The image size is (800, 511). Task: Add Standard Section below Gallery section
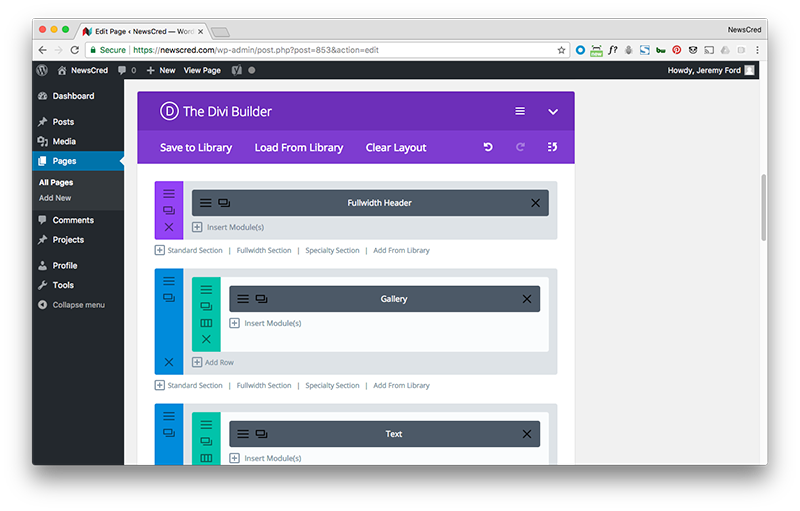(x=189, y=386)
